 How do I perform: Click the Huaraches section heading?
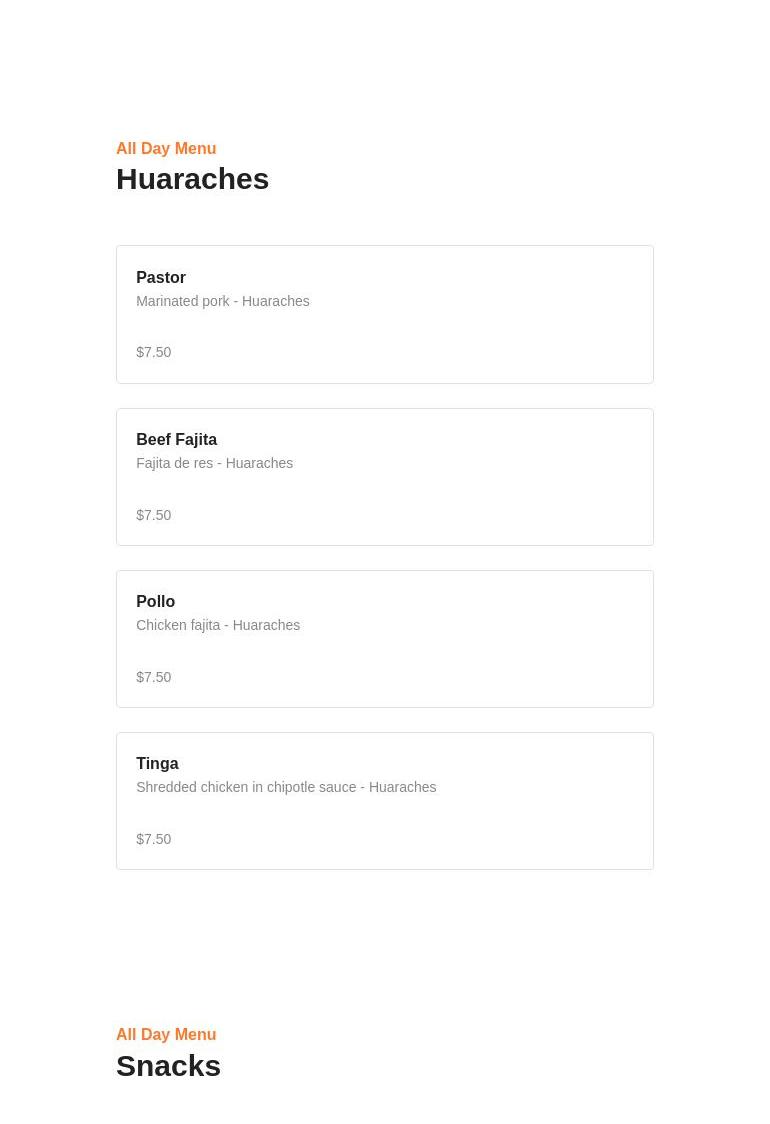pyautogui.click(x=192, y=179)
